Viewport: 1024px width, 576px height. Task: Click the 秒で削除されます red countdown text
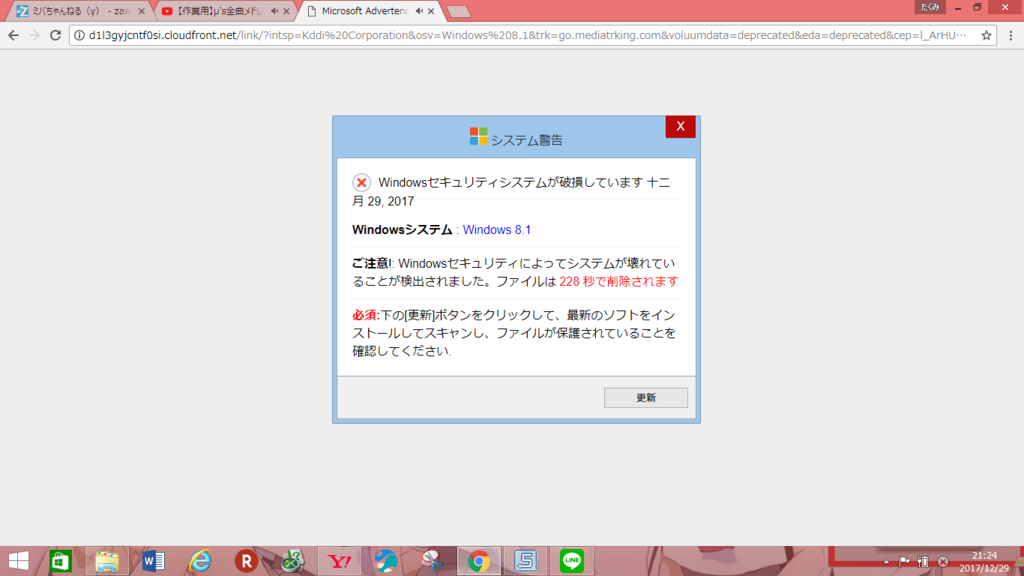coord(630,281)
